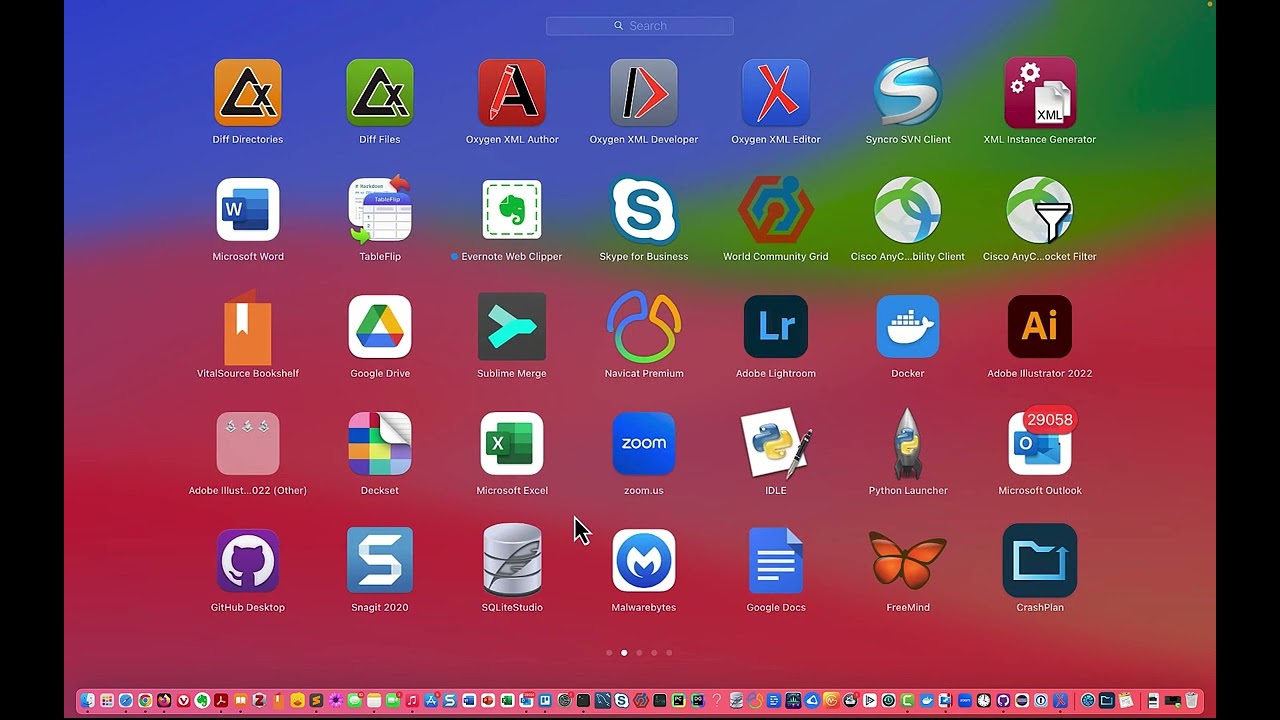Click Safari compass icon in Dock
The image size is (1280, 720).
coord(126,701)
